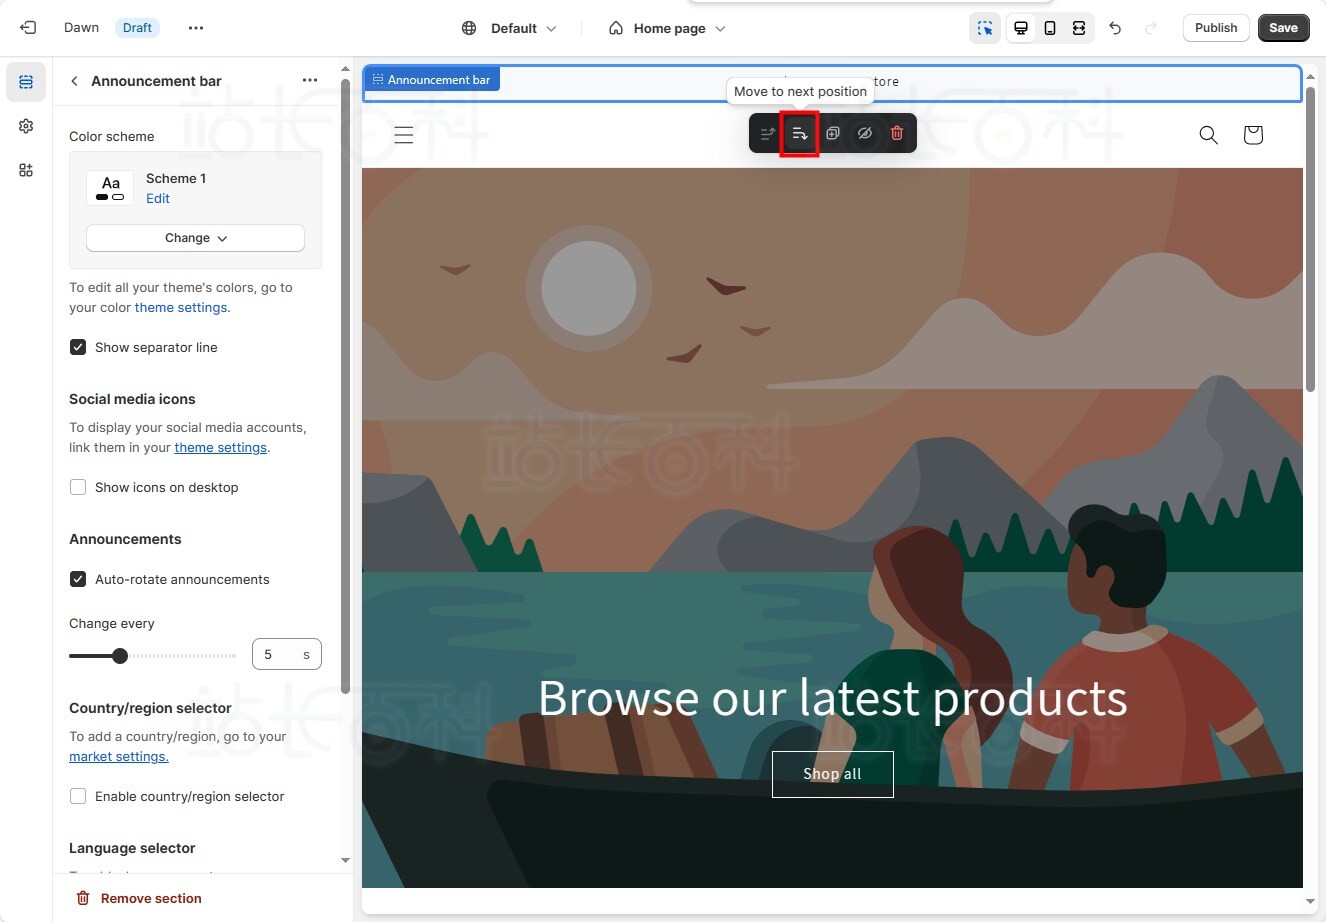
Task: Click the Change every slider handle
Action: pos(120,656)
